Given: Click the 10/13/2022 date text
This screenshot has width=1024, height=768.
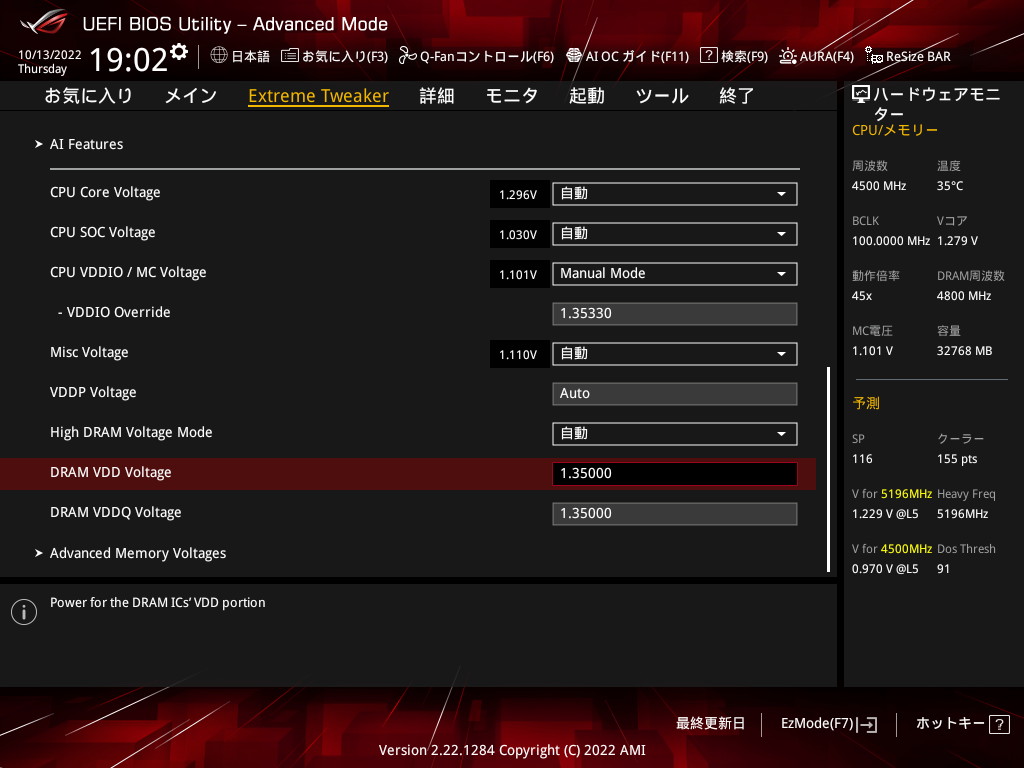Looking at the screenshot, I should click(50, 55).
